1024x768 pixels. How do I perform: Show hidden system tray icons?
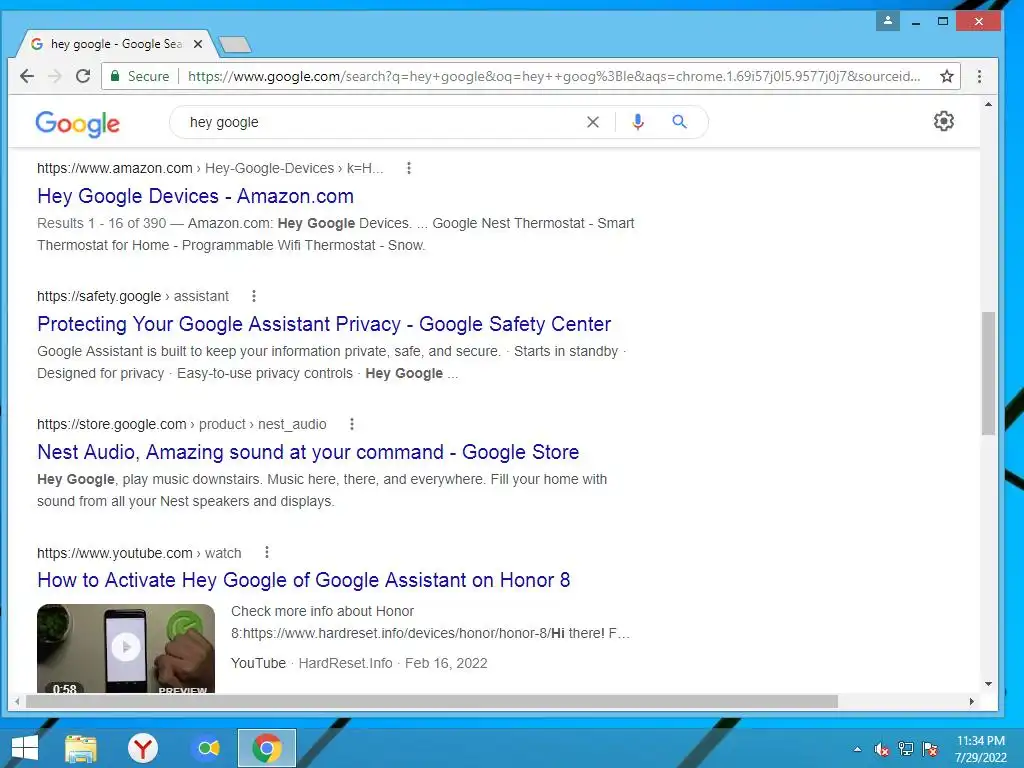coord(857,749)
